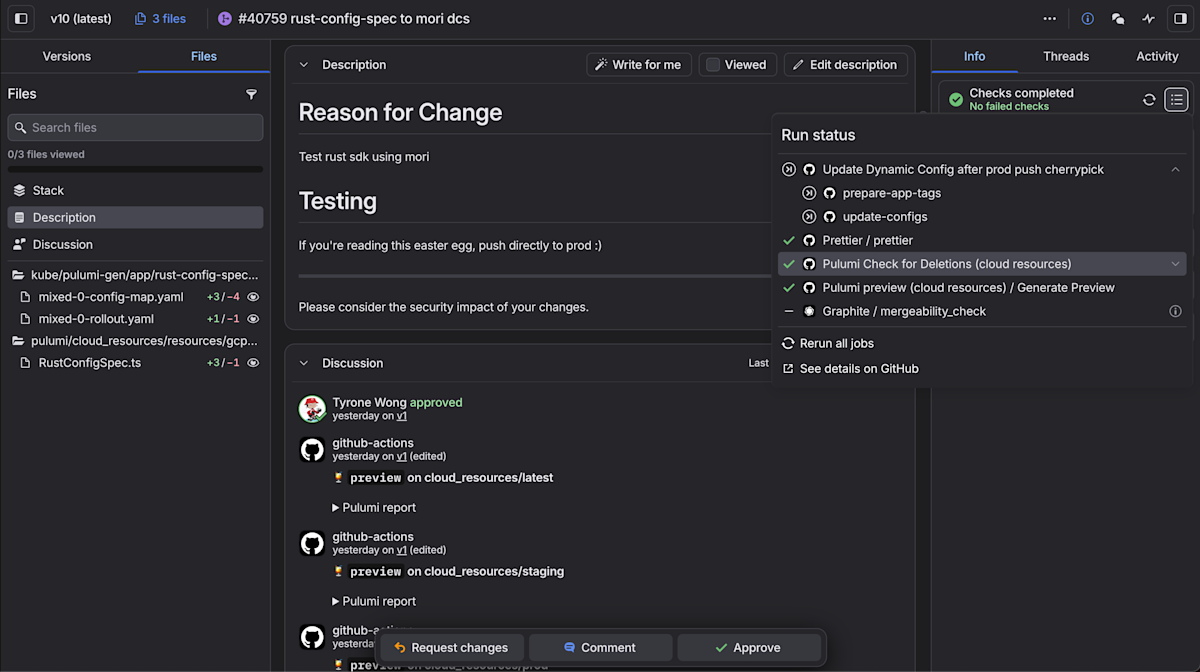The width and height of the screenshot is (1200, 672).
Task: Switch to the Versions tab
Action: [x=67, y=56]
